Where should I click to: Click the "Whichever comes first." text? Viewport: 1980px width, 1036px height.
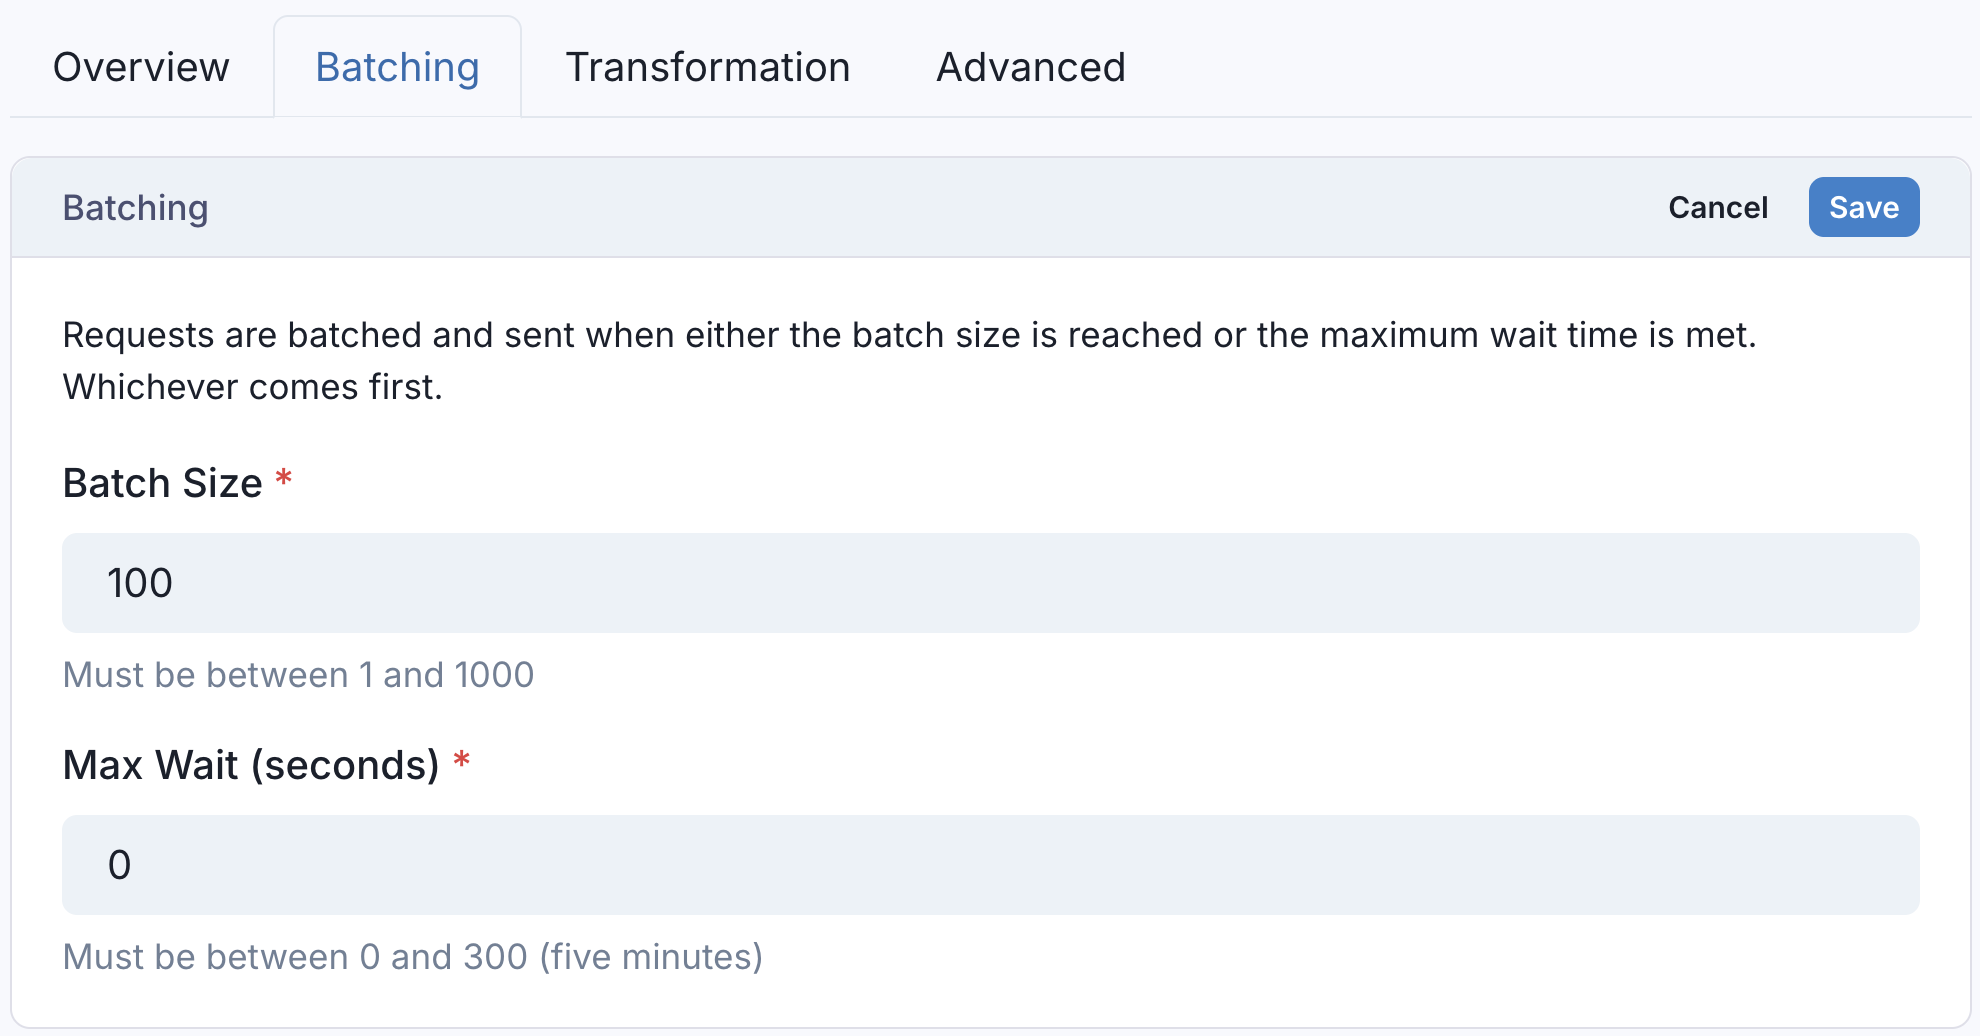click(x=252, y=387)
